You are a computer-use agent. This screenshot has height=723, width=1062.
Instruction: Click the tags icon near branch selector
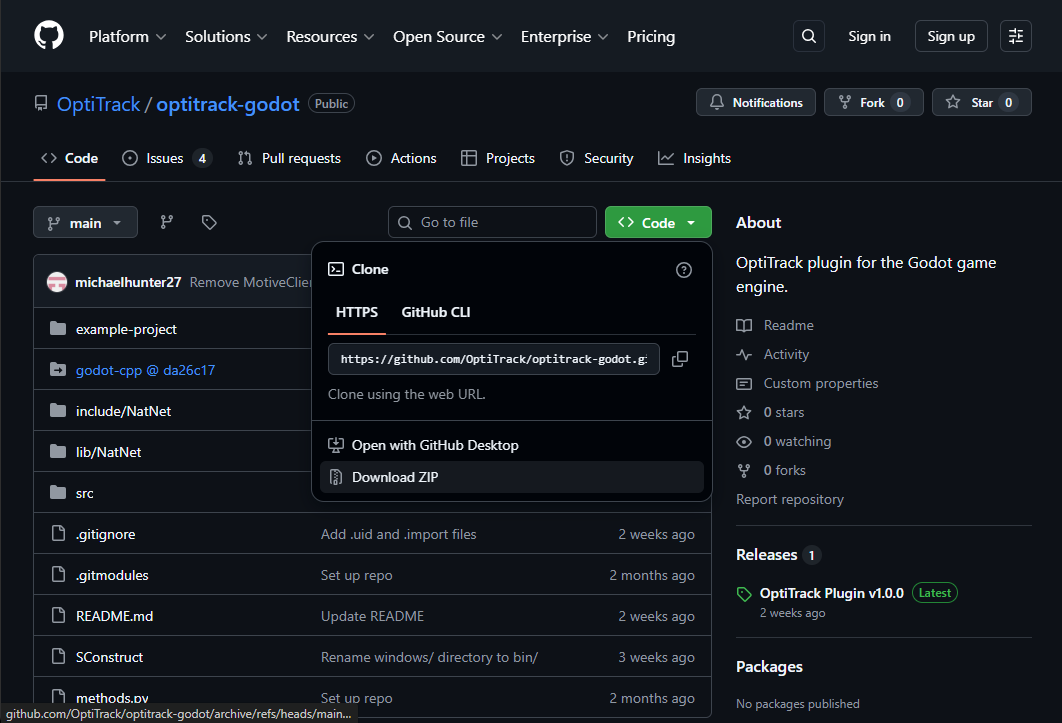point(209,222)
